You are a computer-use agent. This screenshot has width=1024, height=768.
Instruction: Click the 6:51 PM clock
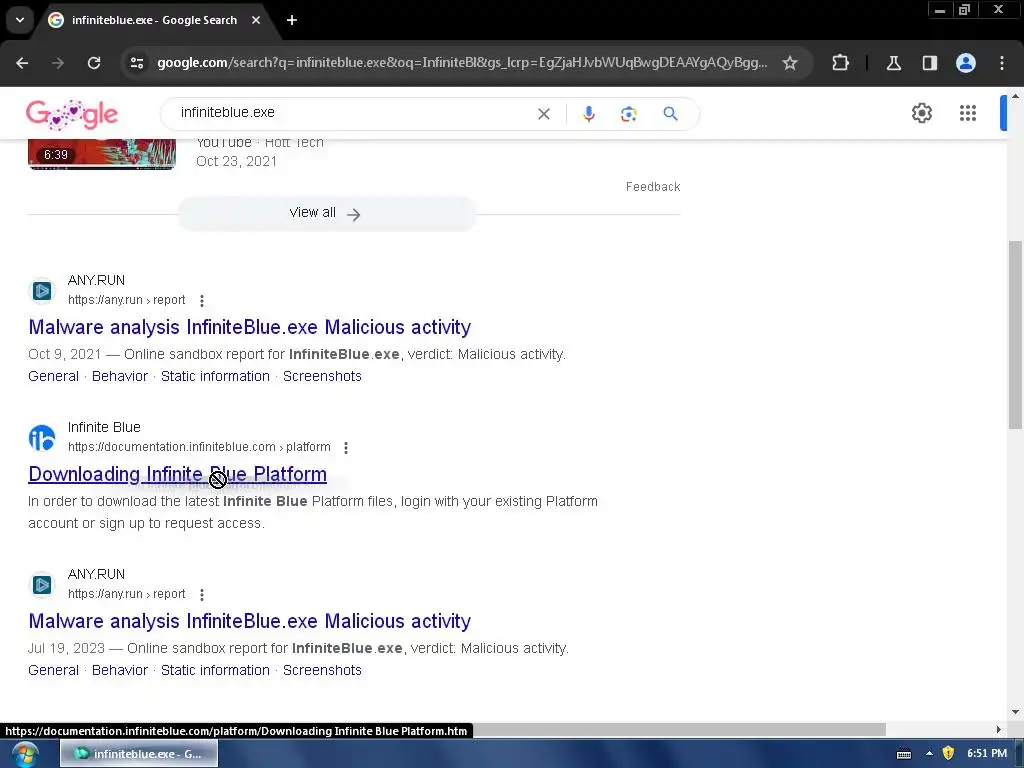tap(987, 754)
